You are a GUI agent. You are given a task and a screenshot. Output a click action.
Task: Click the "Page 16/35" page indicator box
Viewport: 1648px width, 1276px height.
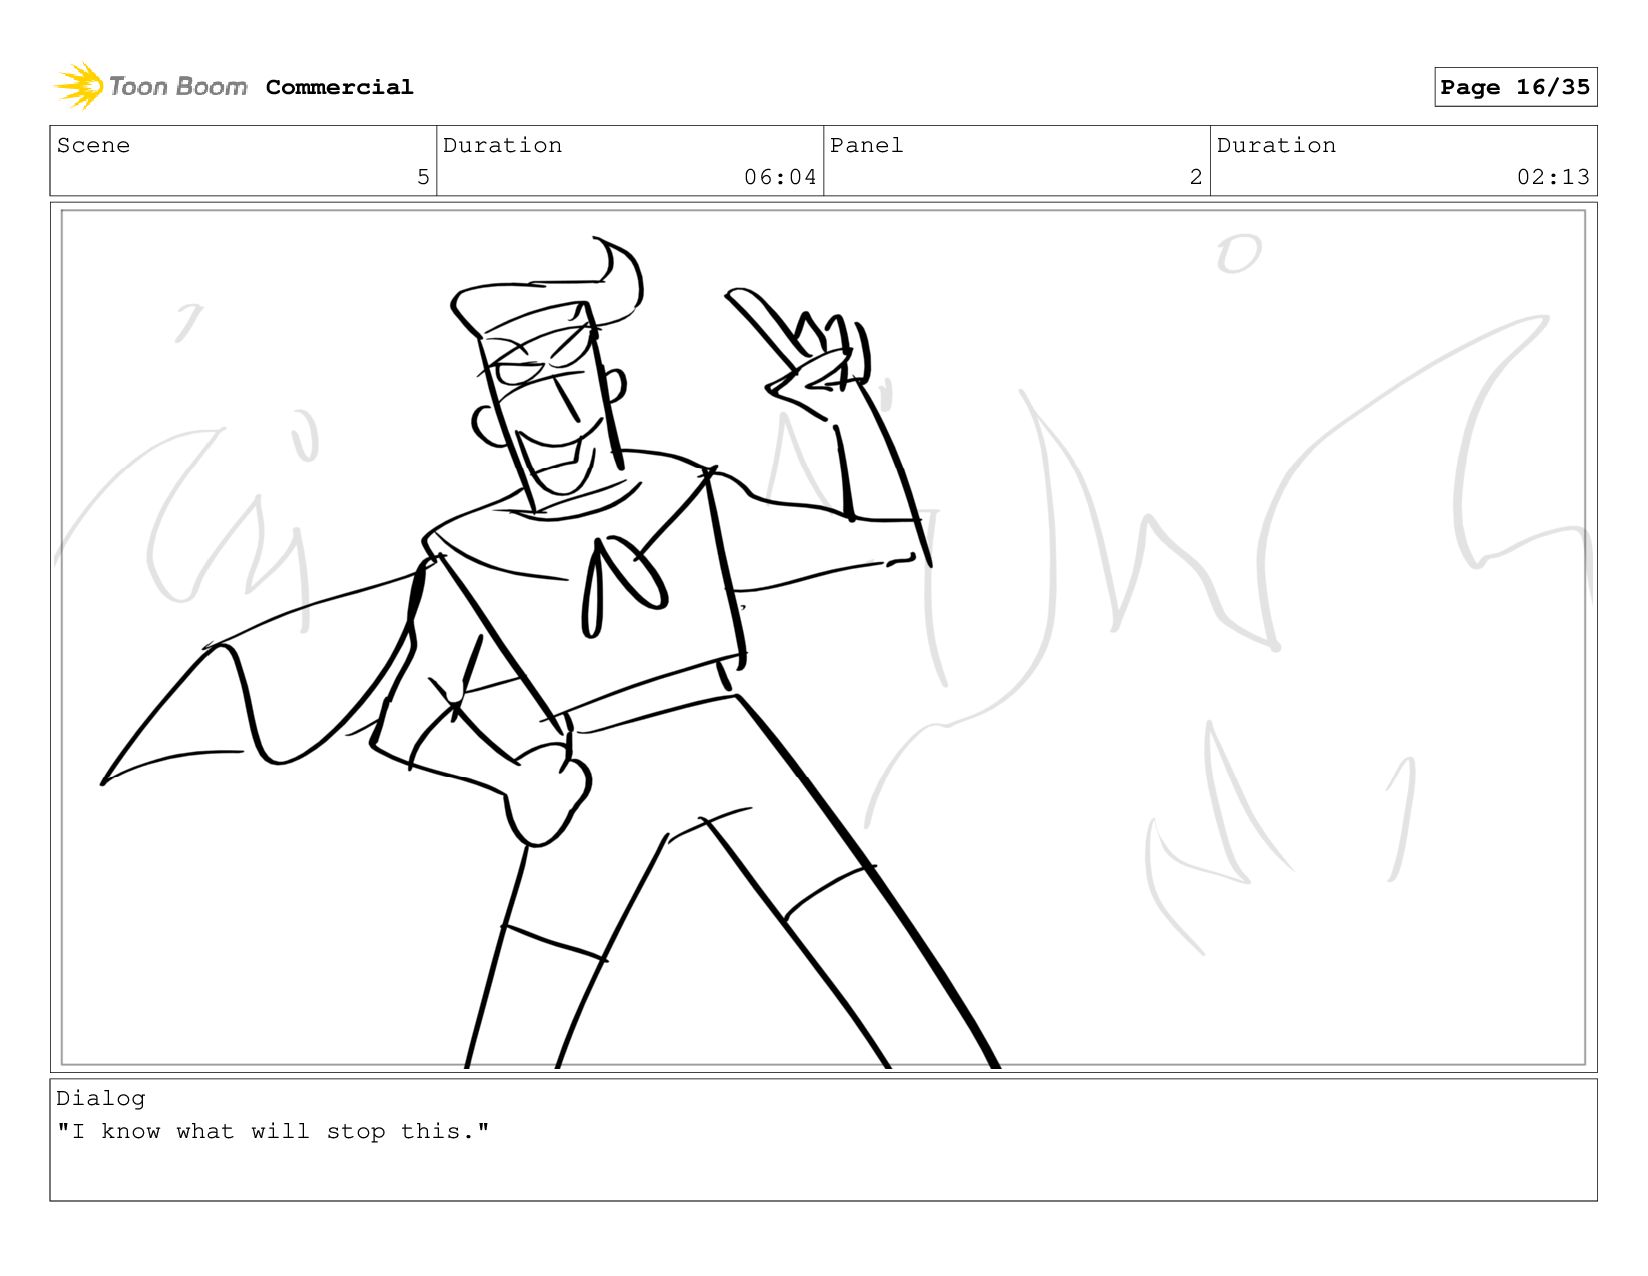click(1515, 87)
